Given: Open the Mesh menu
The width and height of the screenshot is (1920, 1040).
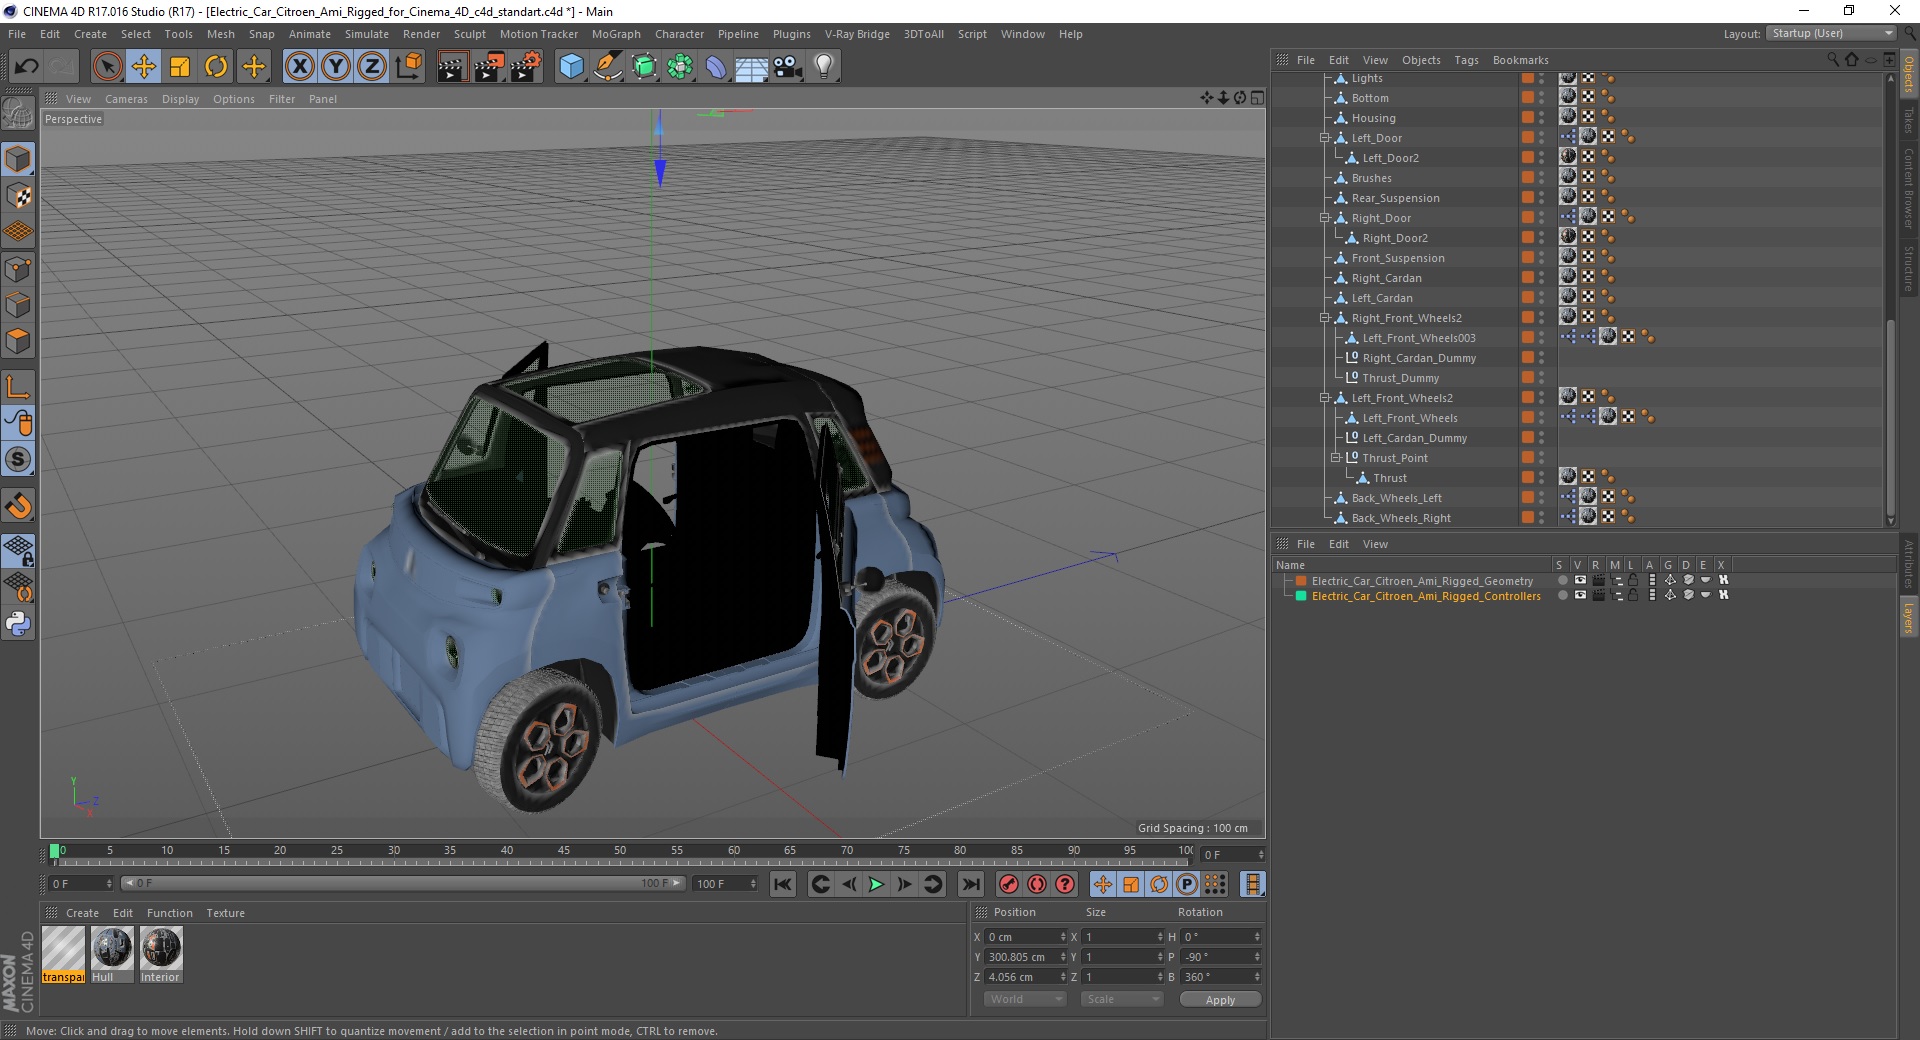Looking at the screenshot, I should [x=220, y=34].
